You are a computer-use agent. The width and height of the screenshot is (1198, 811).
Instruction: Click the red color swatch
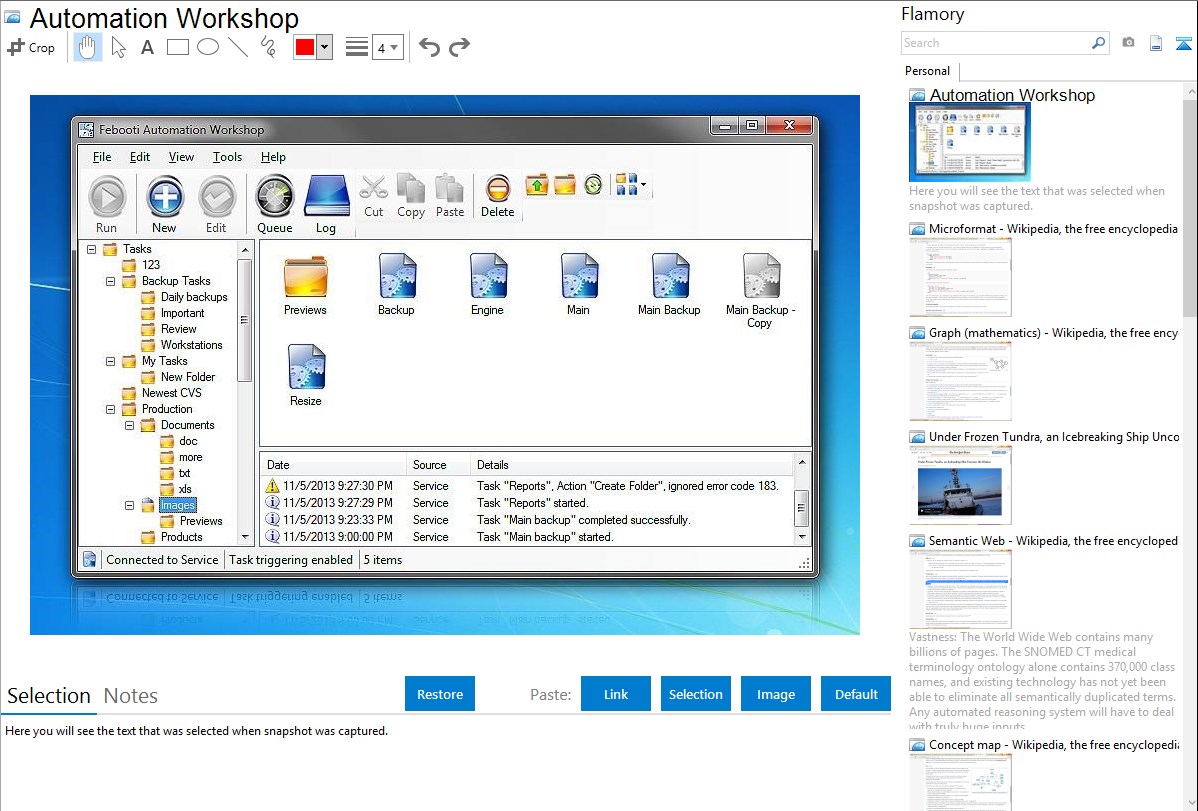(305, 48)
